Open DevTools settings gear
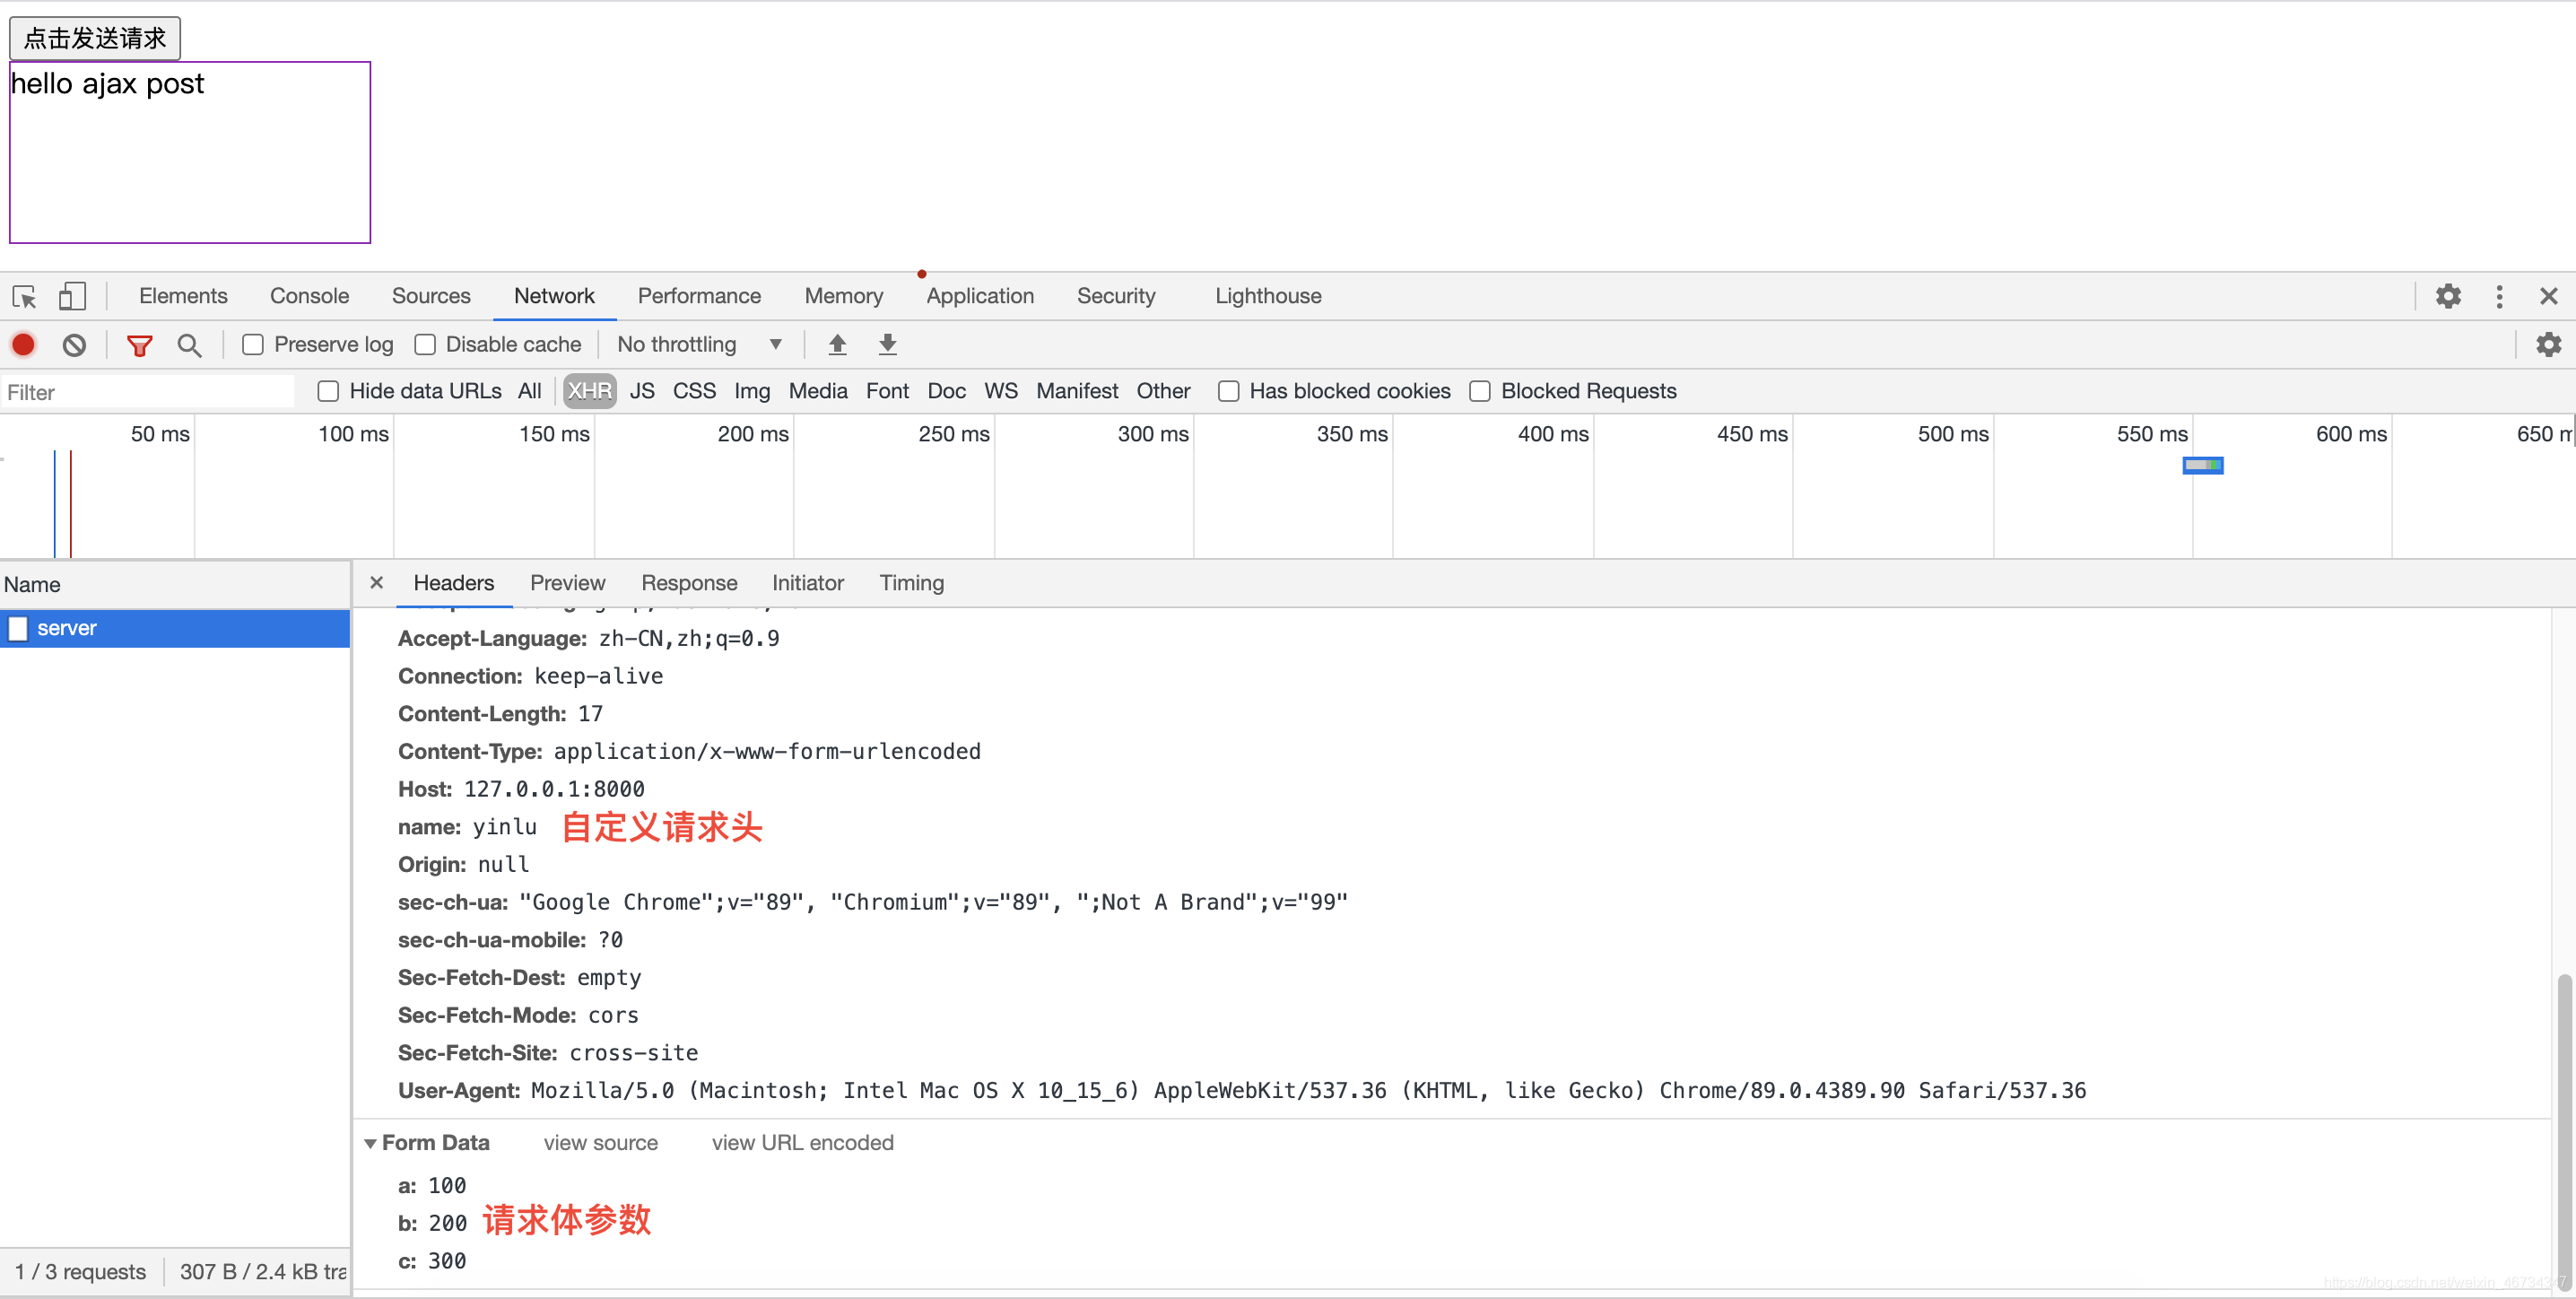This screenshot has height=1299, width=2576. [2448, 296]
